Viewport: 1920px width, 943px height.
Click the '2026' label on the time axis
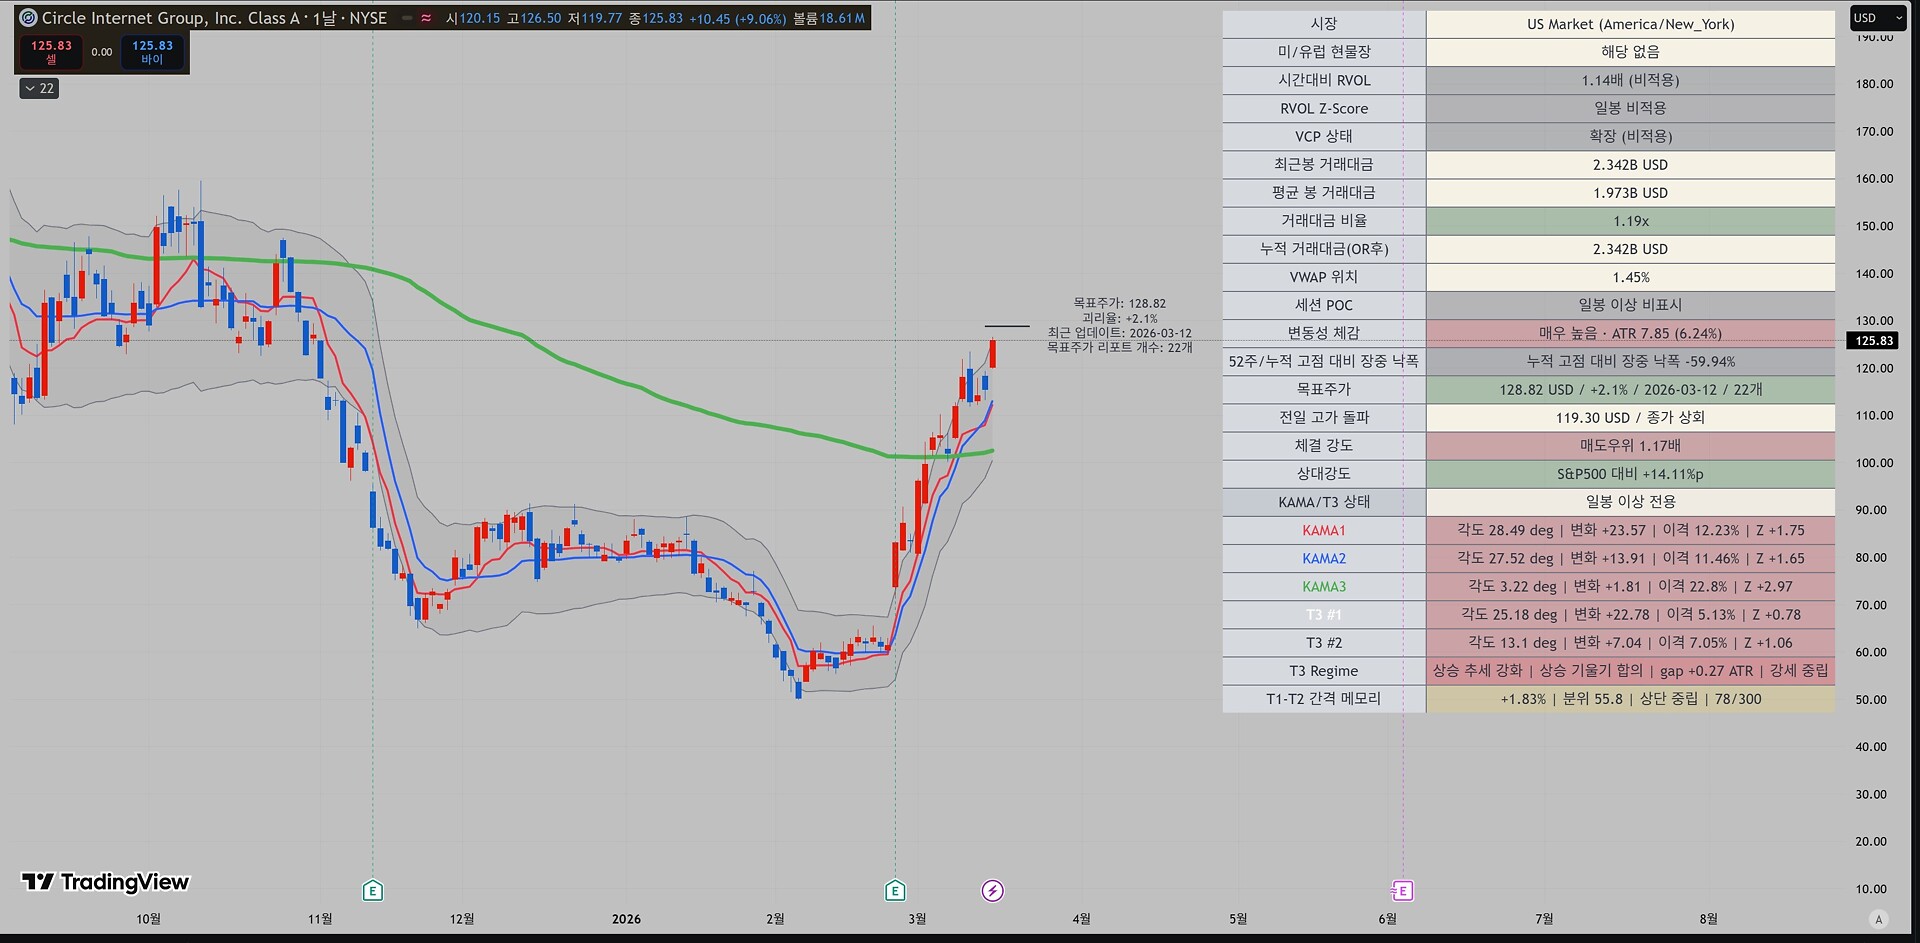[626, 919]
